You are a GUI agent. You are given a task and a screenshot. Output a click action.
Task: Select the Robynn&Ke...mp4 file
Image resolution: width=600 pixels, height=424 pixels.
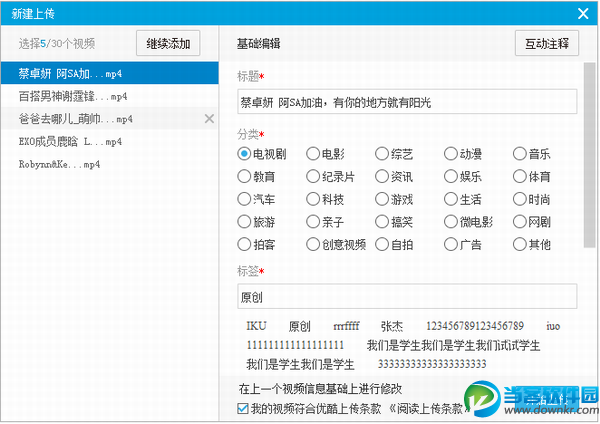point(109,164)
